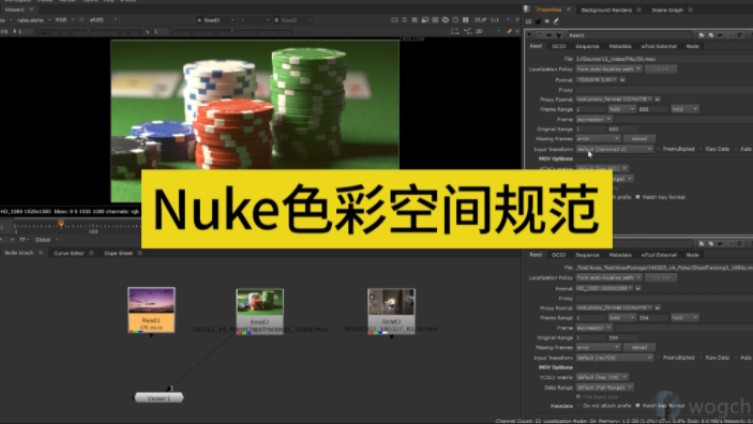Open the Global range dropdown under timeline
Viewport: 753px width, 424px height.
tap(46, 240)
